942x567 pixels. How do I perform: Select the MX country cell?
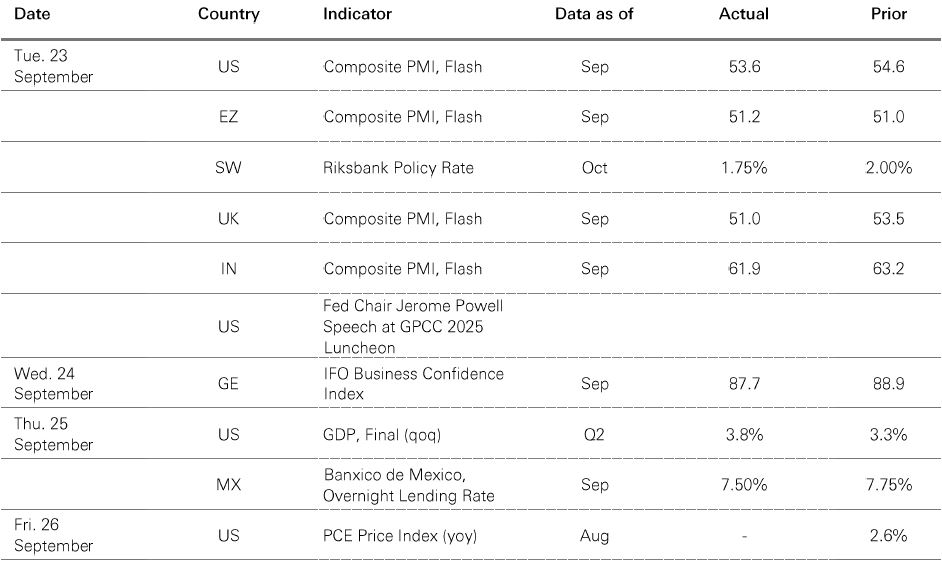pos(228,484)
